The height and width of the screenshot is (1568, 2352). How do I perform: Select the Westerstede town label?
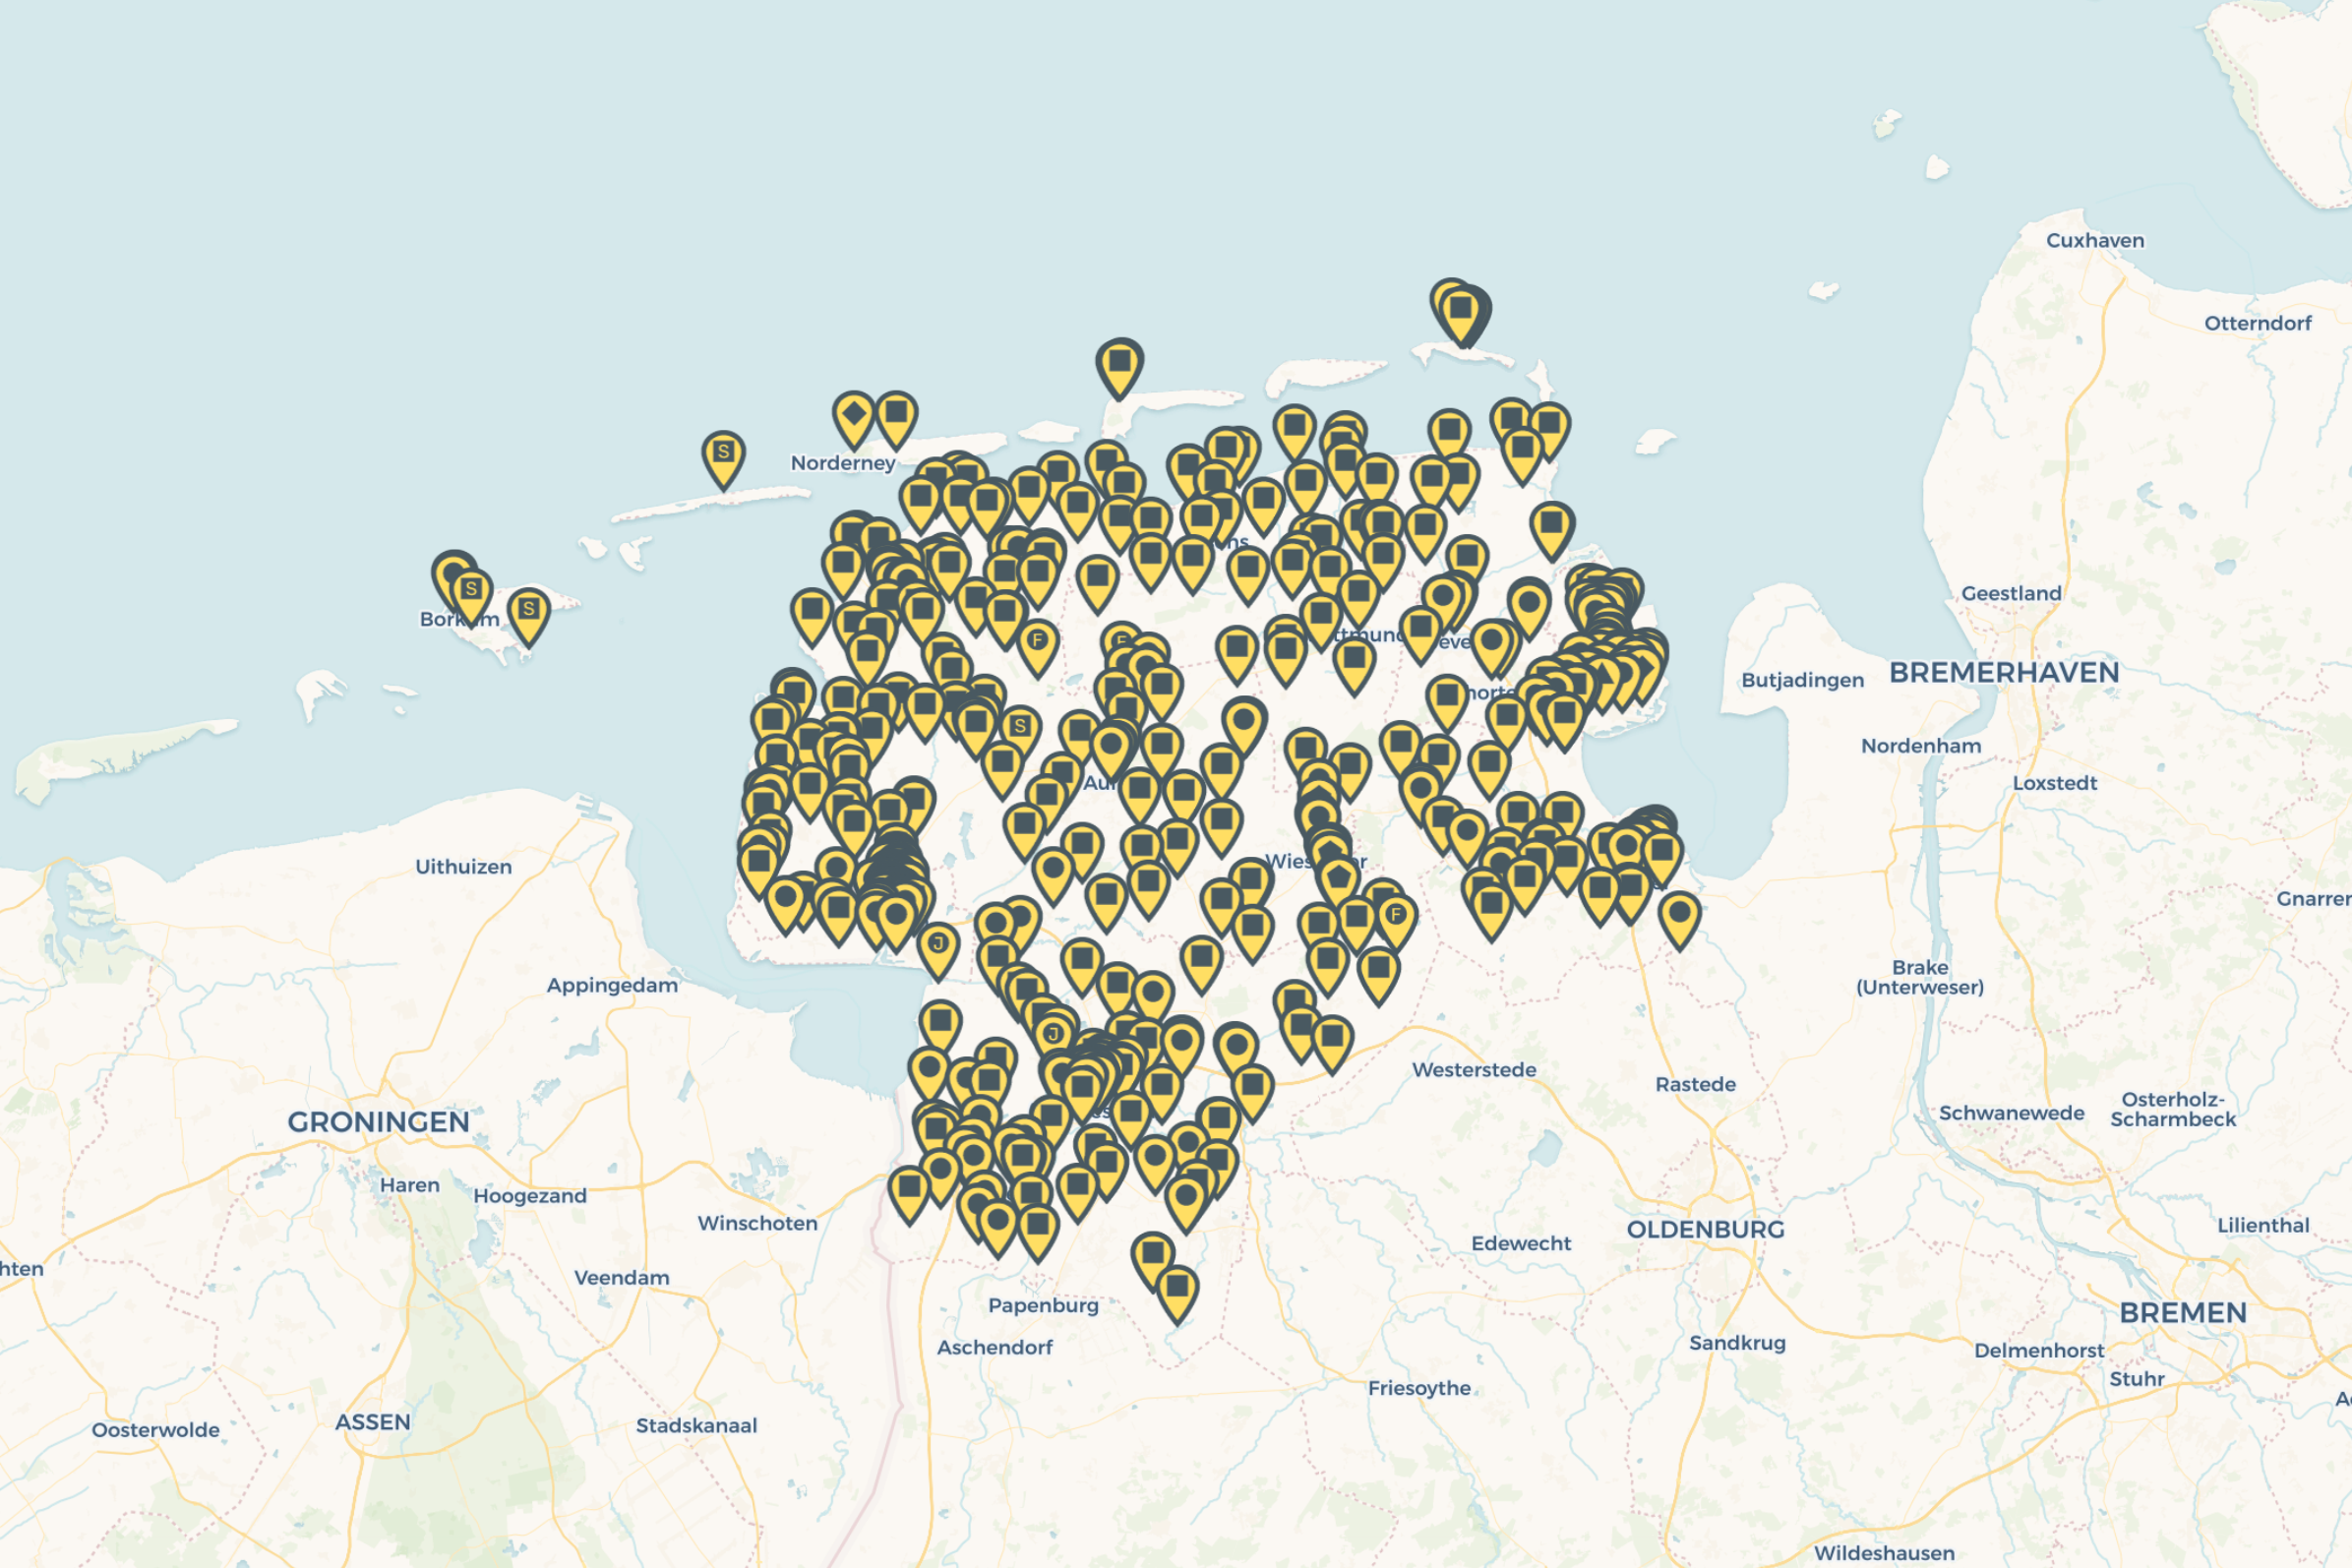(1474, 1070)
